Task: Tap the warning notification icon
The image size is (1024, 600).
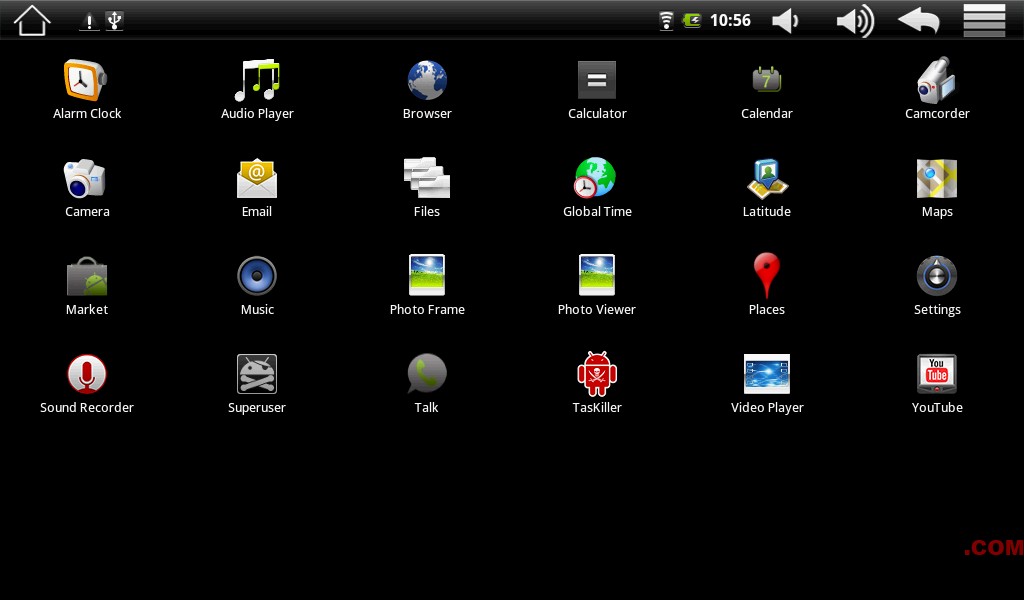Action: 89,21
